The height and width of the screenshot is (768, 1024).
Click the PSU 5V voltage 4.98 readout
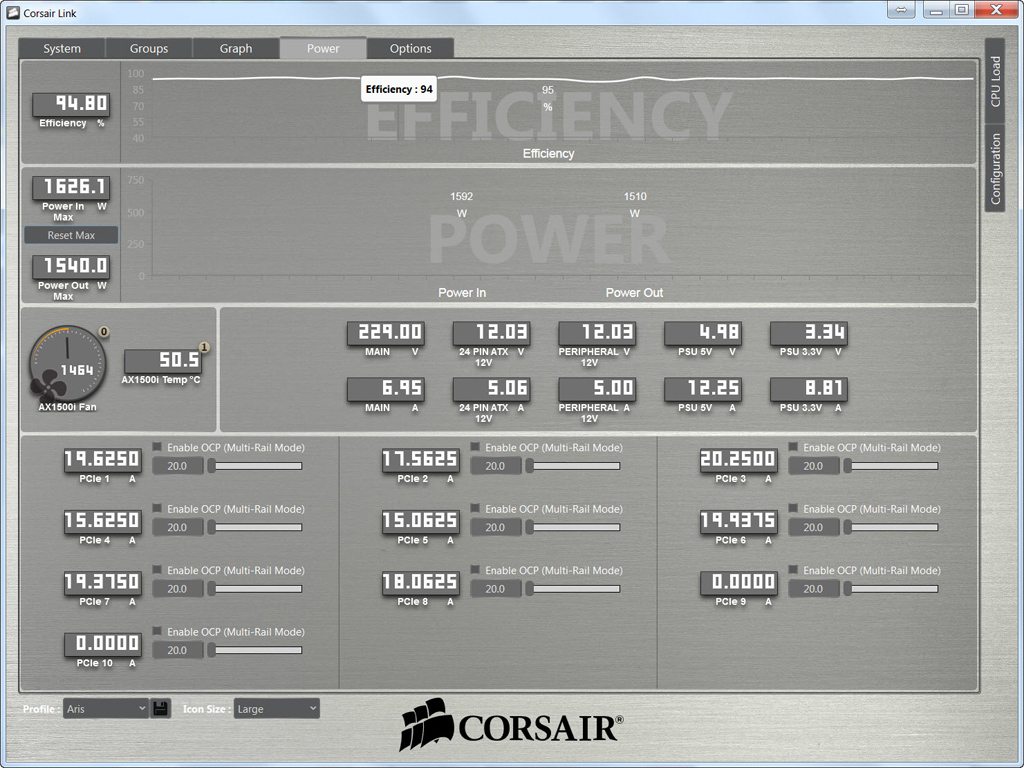(x=703, y=332)
